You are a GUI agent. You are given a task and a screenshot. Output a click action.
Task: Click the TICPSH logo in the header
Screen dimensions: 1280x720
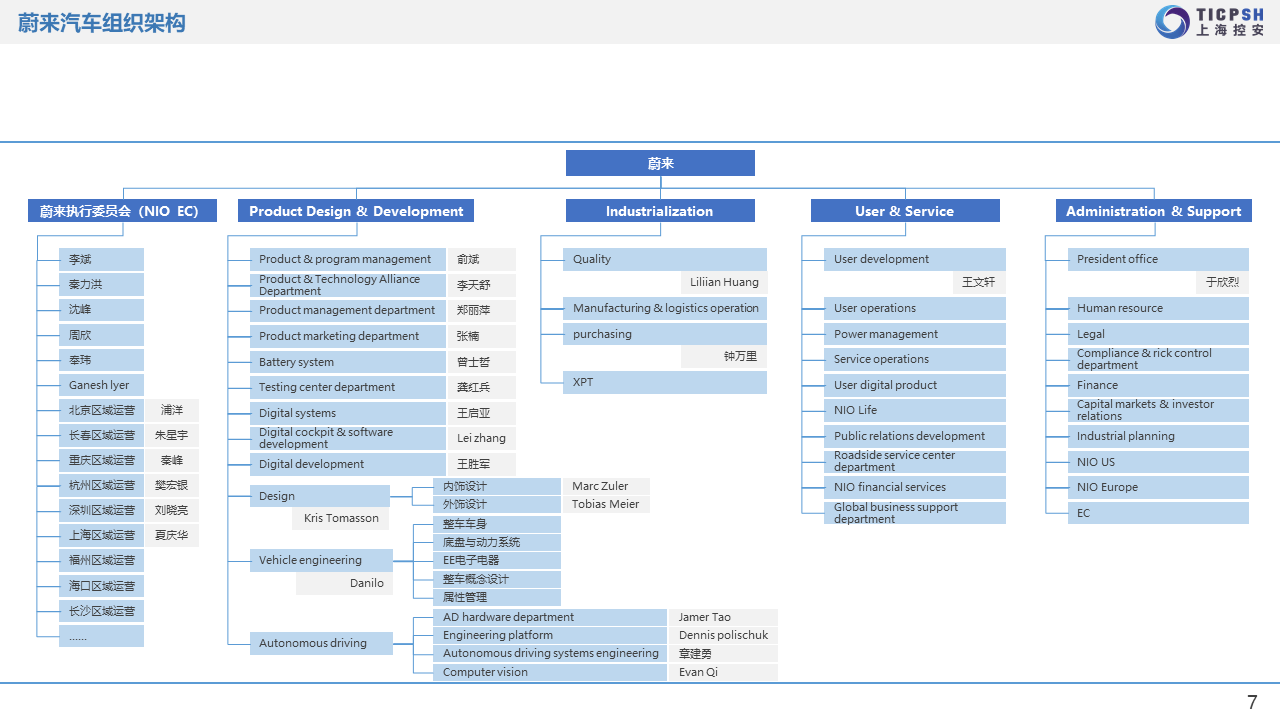1209,21
